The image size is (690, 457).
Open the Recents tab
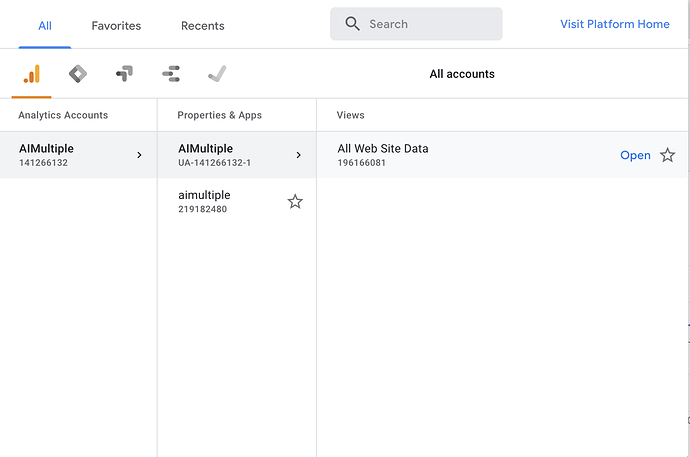coord(202,26)
